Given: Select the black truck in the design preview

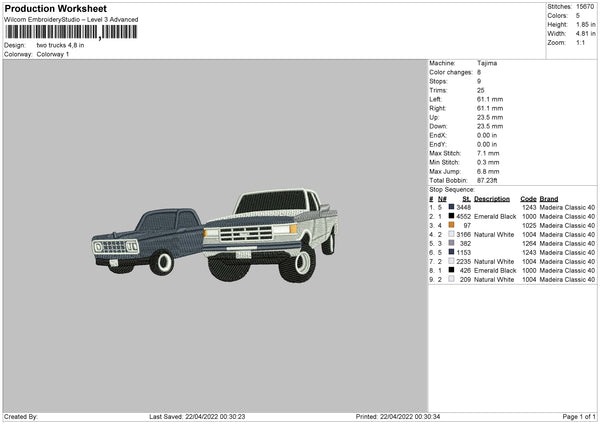Looking at the screenshot, I should tap(140, 240).
